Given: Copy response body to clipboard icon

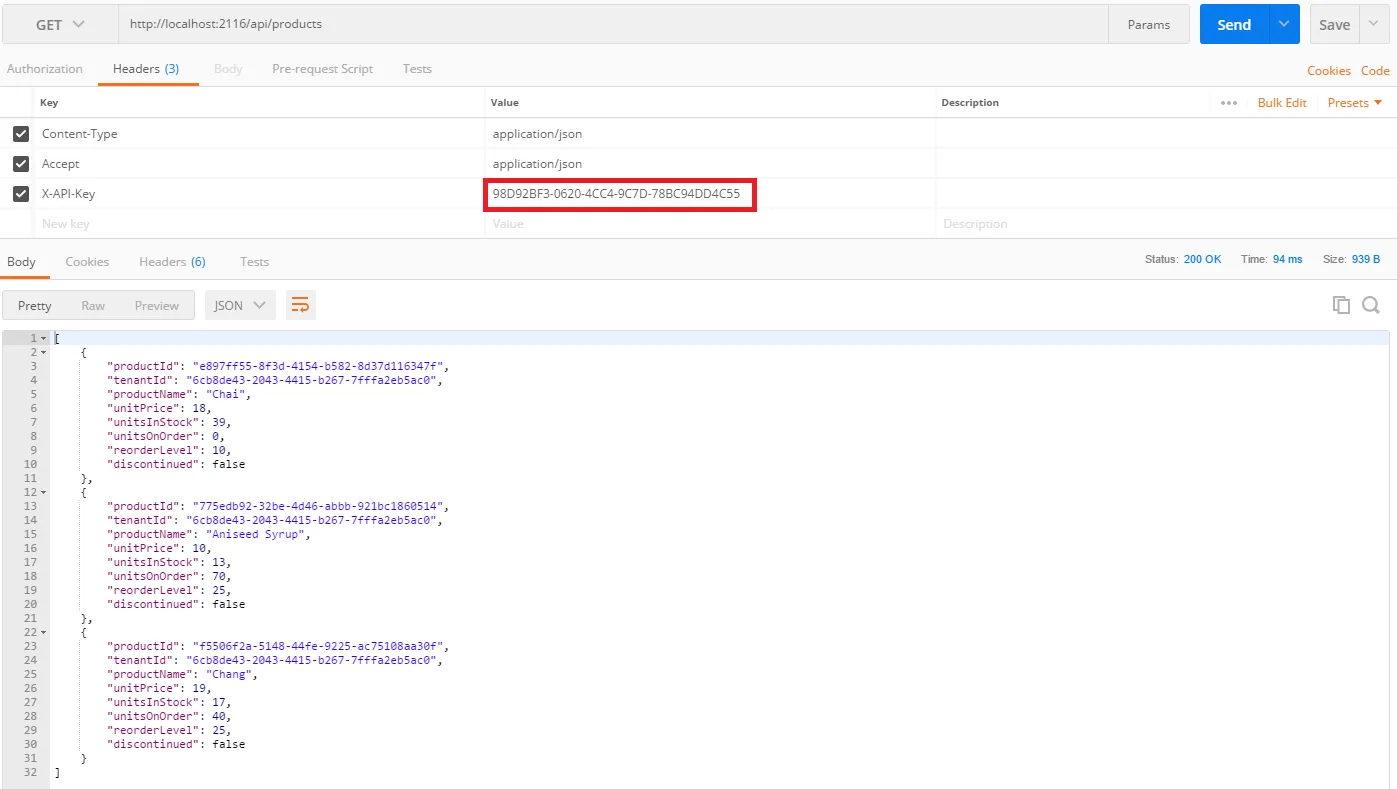Looking at the screenshot, I should click(1341, 305).
